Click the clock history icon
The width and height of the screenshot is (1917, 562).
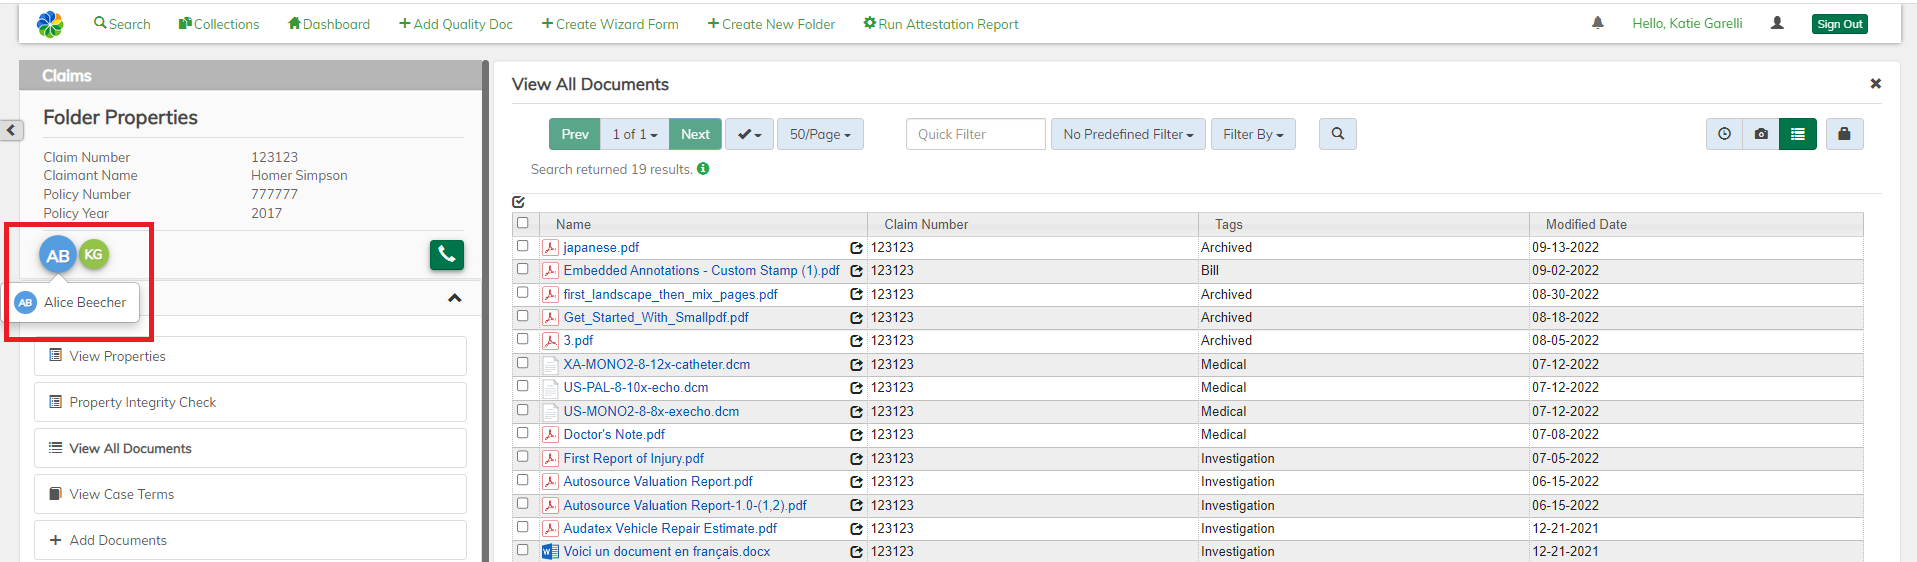[1724, 134]
